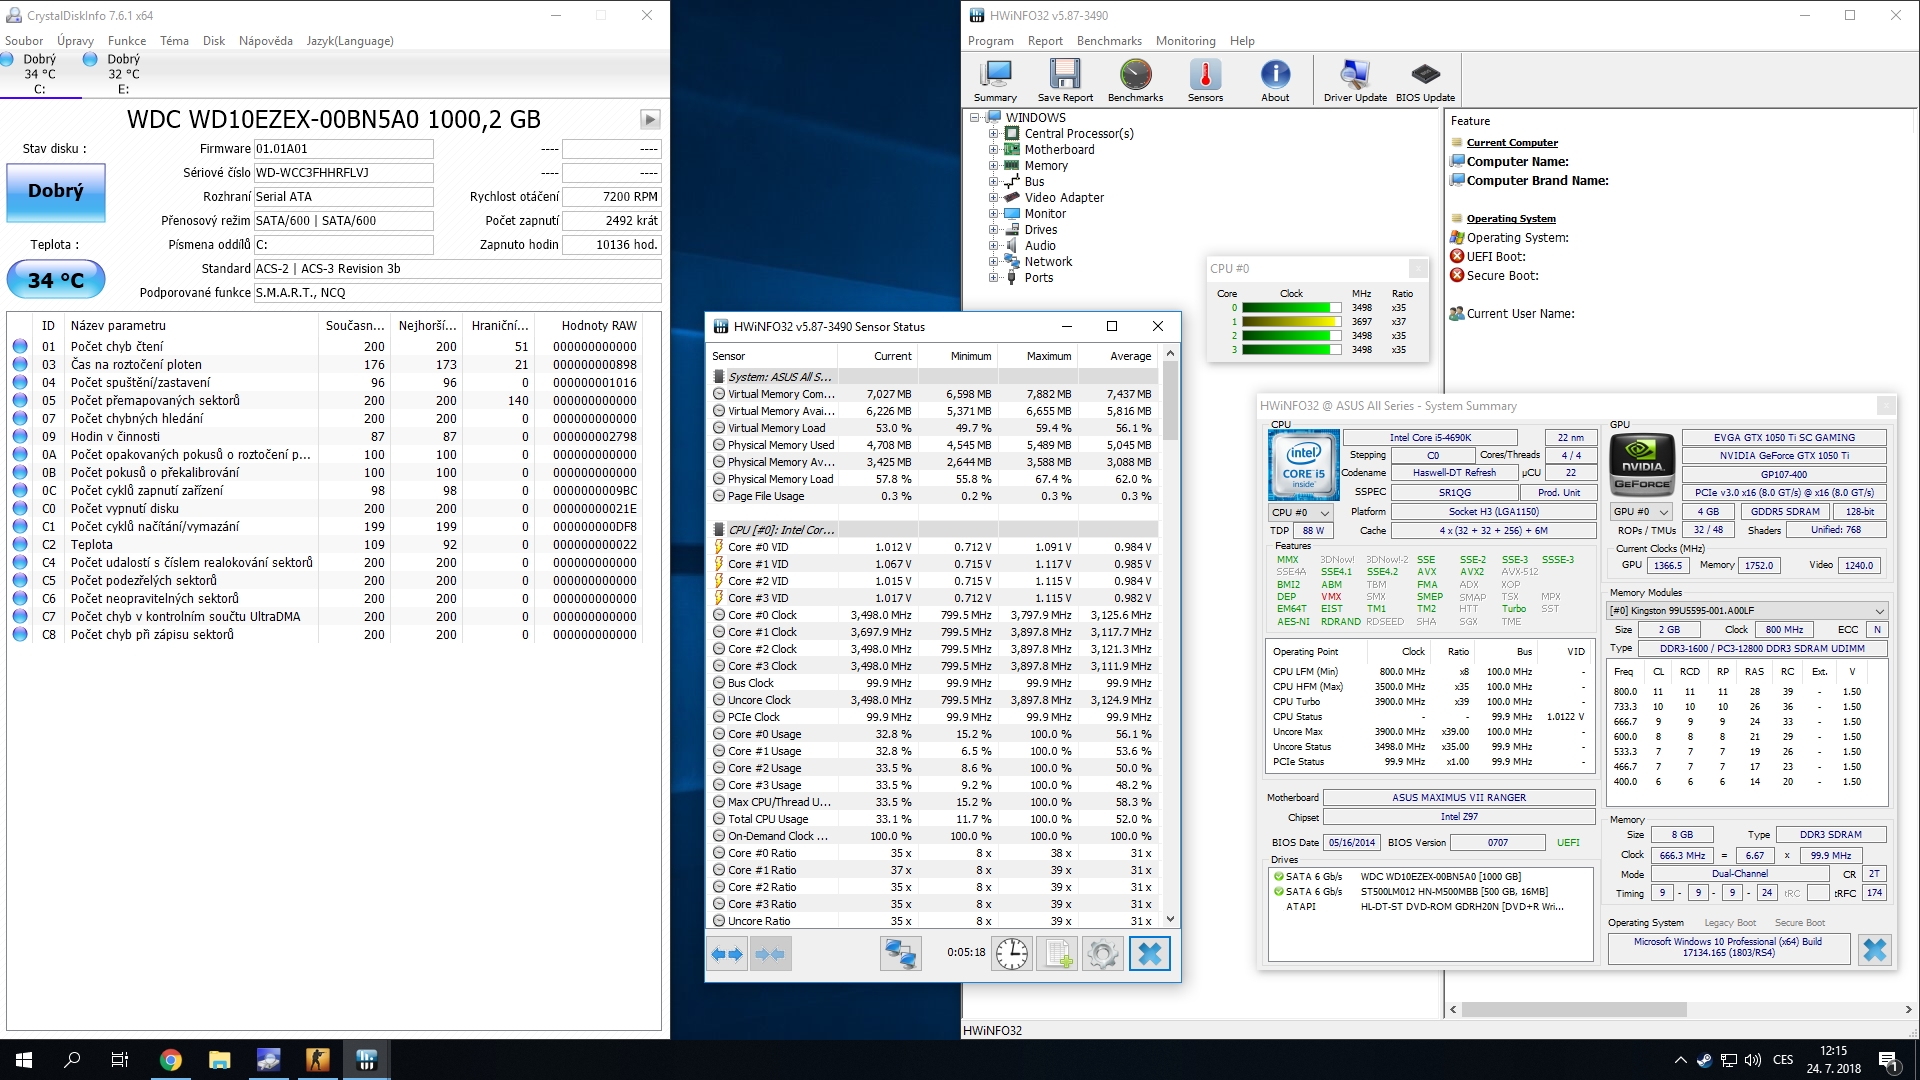Open the Sensors thermometer icon
Image resolution: width=1920 pixels, height=1080 pixels.
click(1205, 80)
